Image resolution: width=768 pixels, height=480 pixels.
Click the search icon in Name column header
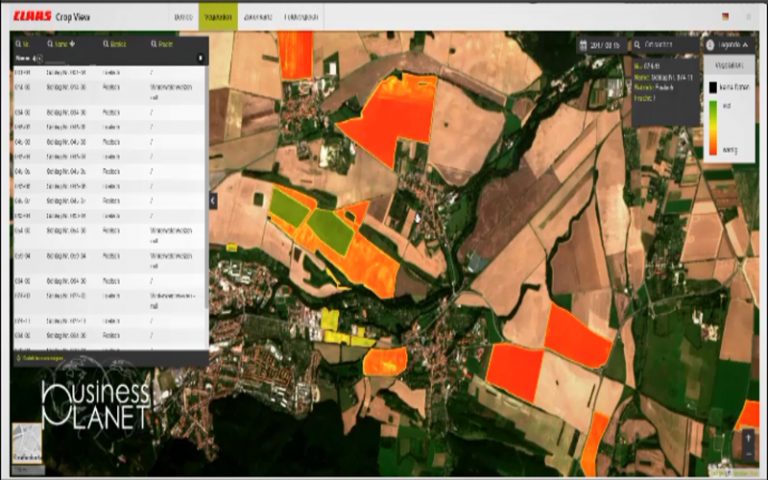[x=50, y=44]
